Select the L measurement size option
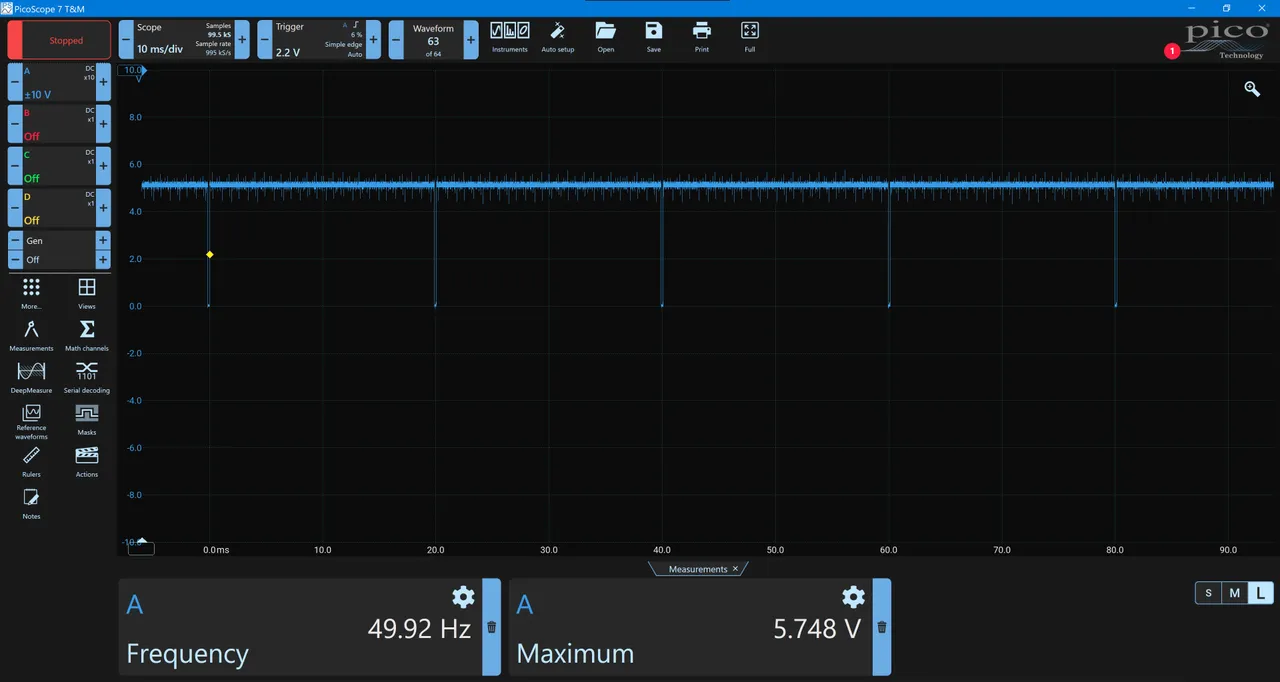 coord(1260,593)
